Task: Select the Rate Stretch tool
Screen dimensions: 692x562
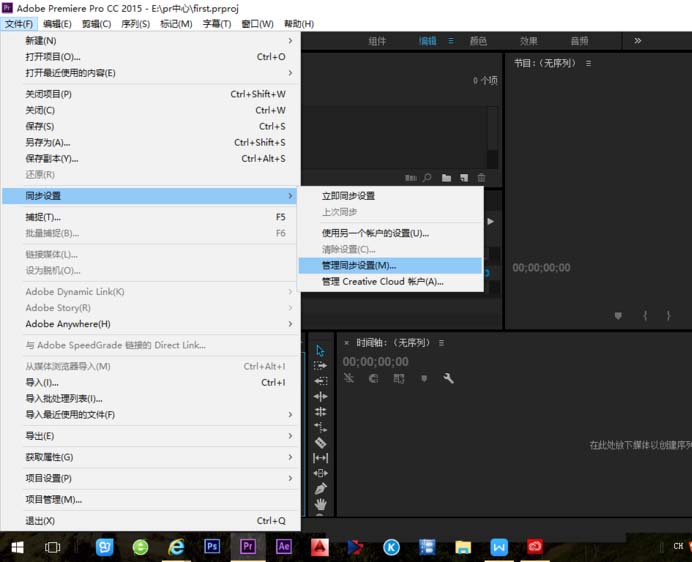Action: pyautogui.click(x=320, y=427)
